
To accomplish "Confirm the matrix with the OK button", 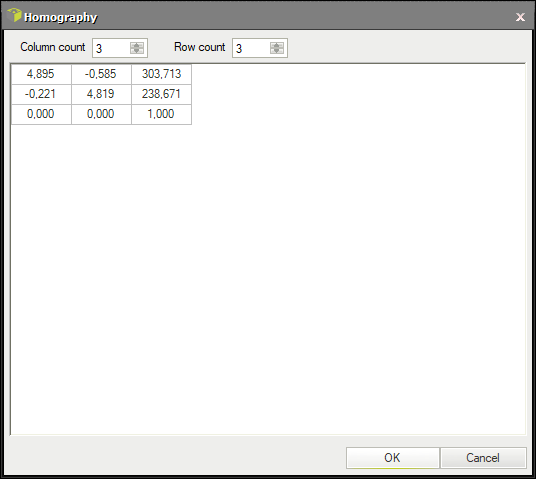I will pyautogui.click(x=392, y=458).
